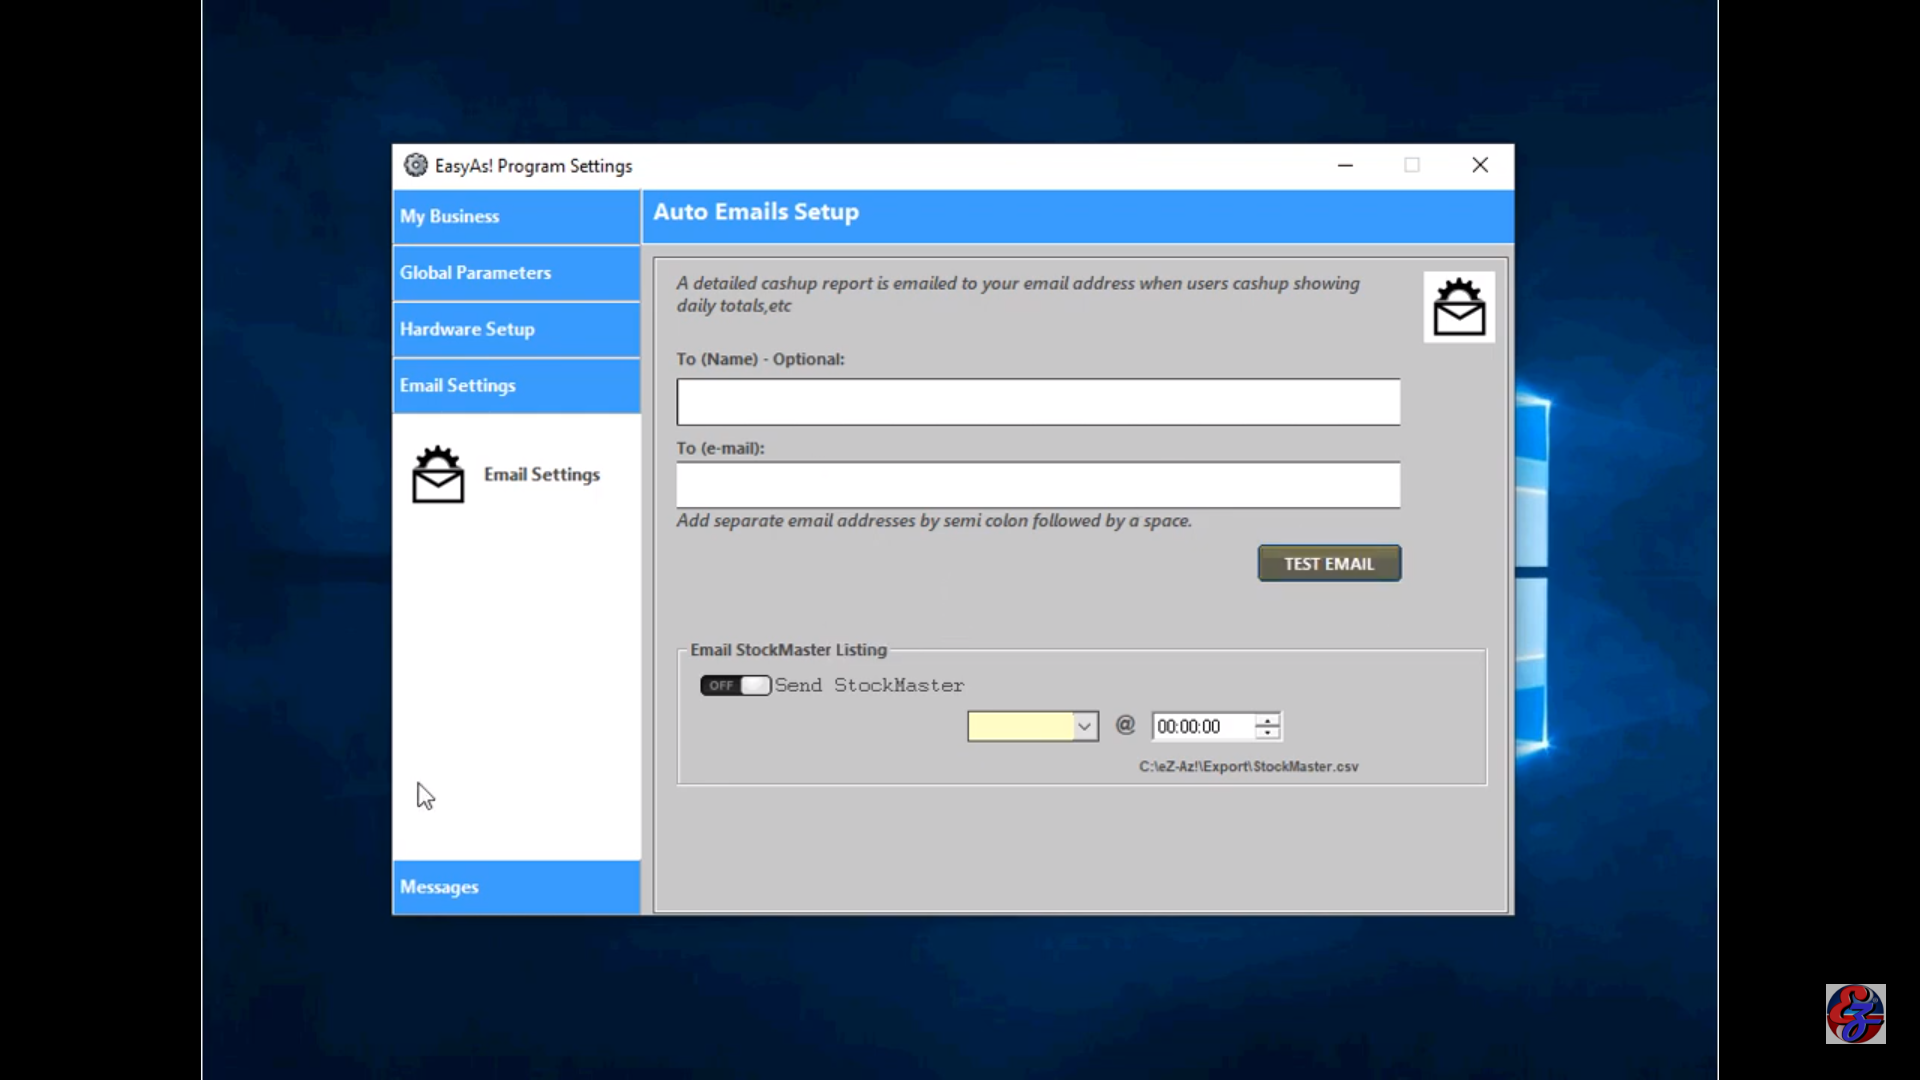This screenshot has height=1080, width=1920.
Task: Select the Email Settings sub-item label
Action: [542, 475]
